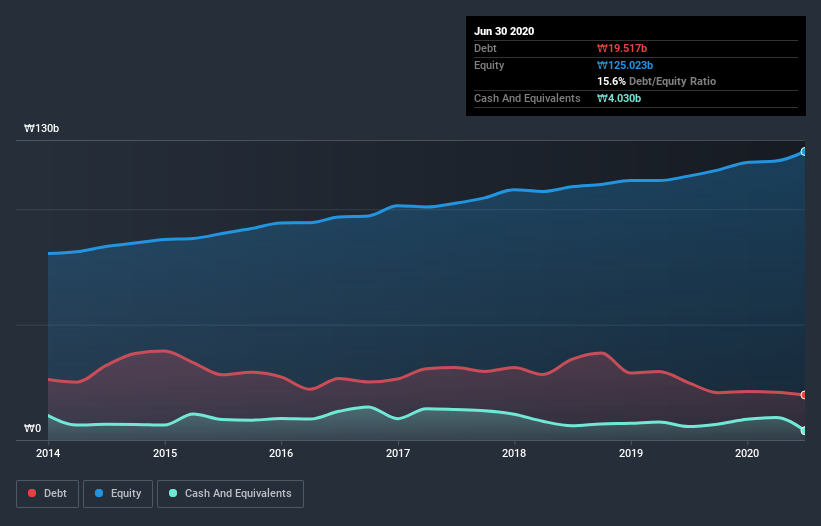Toggle the Cash And Equivalents legend button
The image size is (821, 526).
pyautogui.click(x=230, y=494)
